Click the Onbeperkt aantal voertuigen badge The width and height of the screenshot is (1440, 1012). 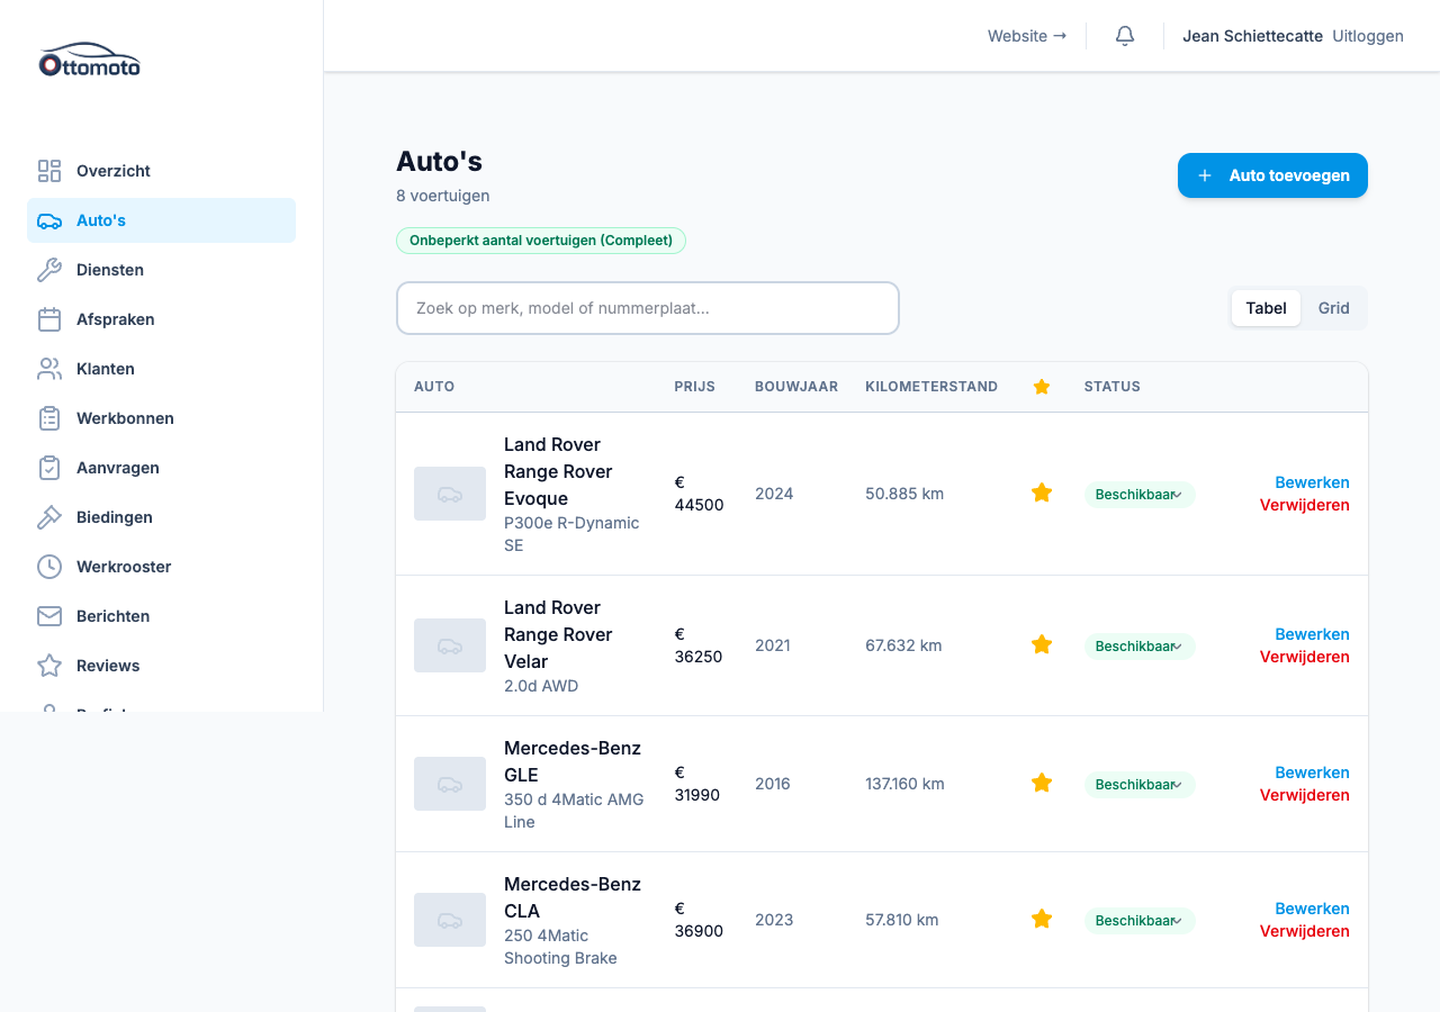click(x=541, y=241)
